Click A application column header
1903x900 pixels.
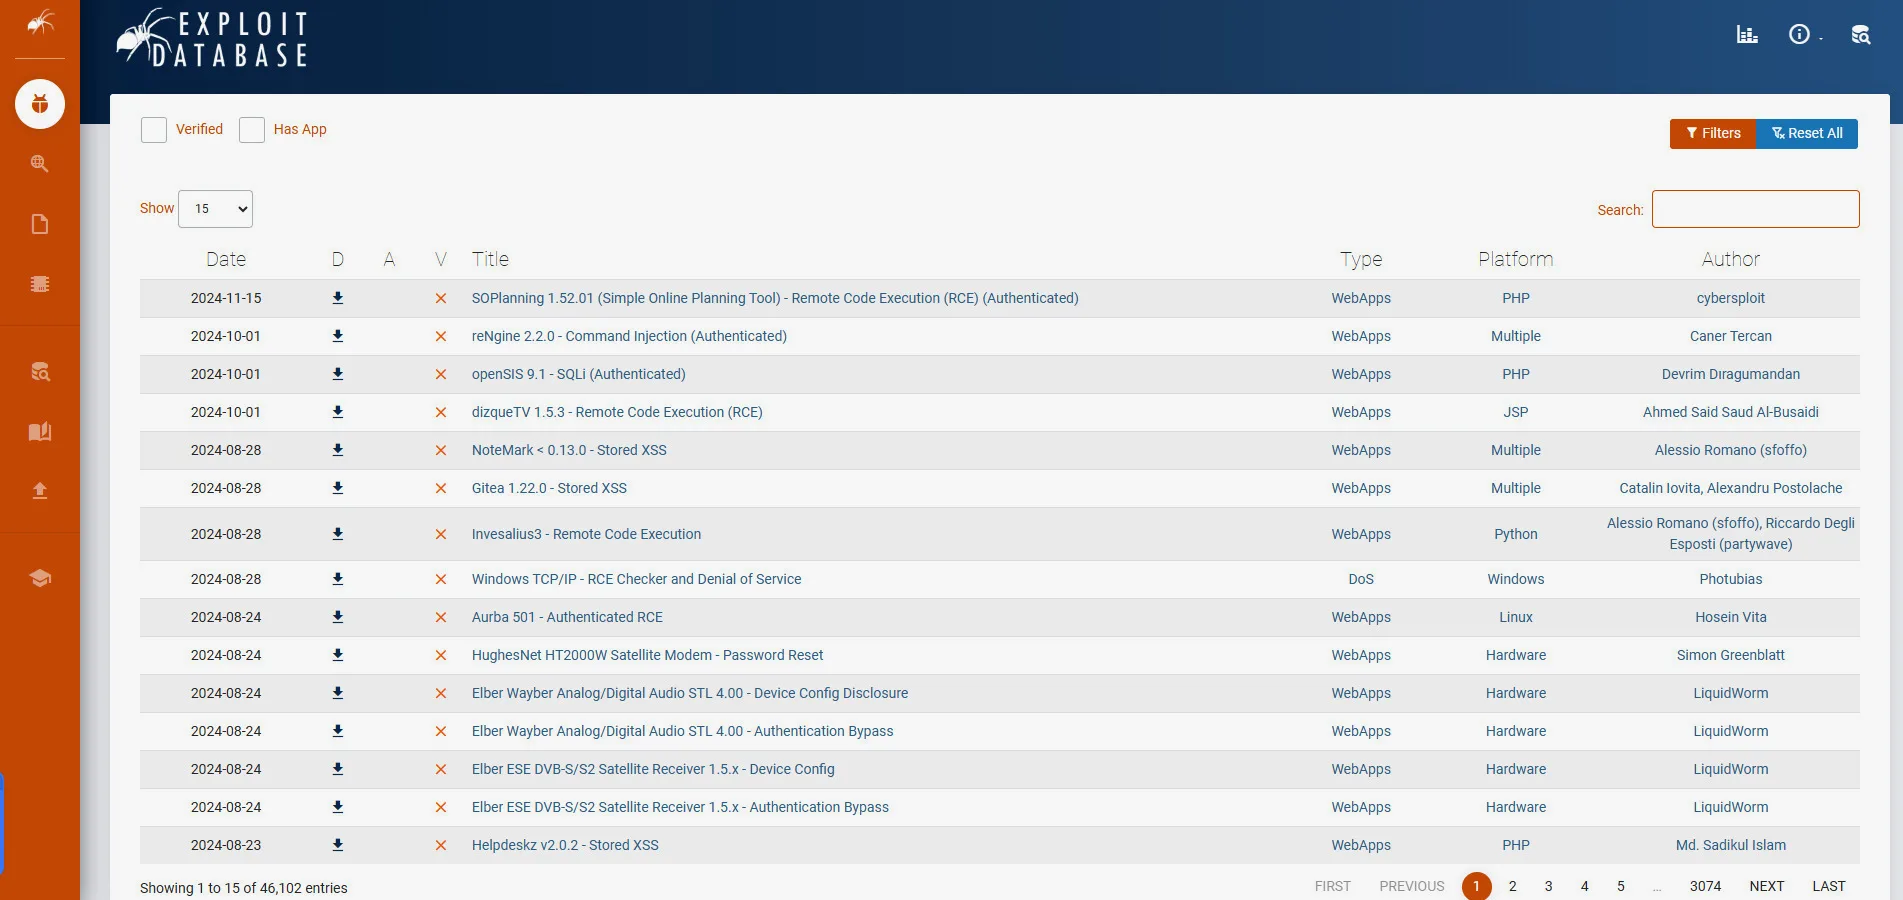(x=389, y=259)
